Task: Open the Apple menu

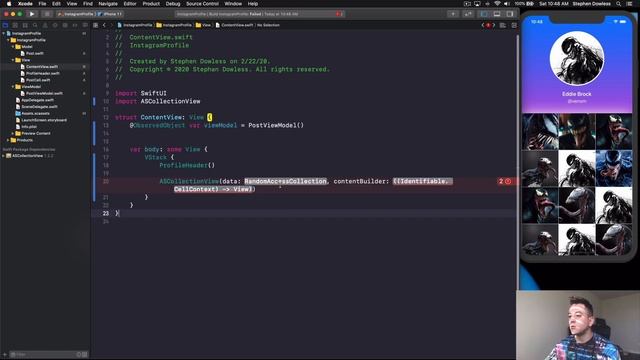Action: pyautogui.click(x=9, y=4)
